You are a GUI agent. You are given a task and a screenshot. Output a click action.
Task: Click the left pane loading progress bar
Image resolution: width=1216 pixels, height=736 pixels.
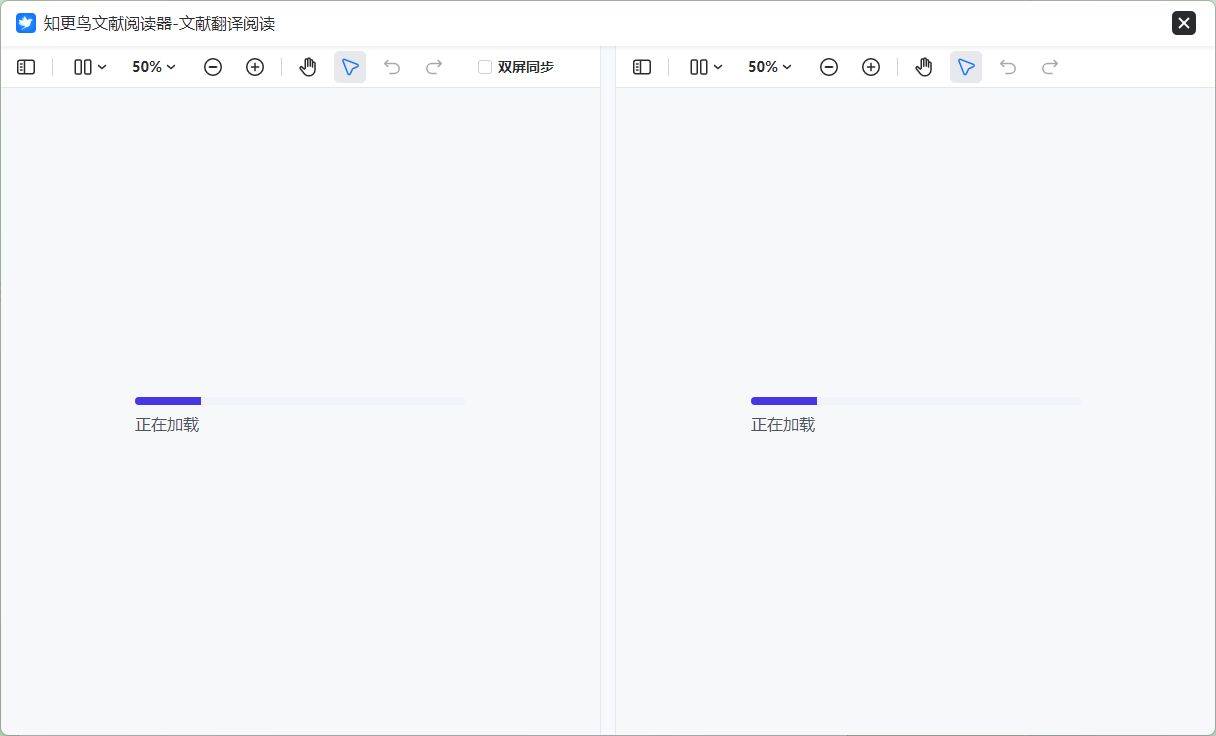coord(300,401)
